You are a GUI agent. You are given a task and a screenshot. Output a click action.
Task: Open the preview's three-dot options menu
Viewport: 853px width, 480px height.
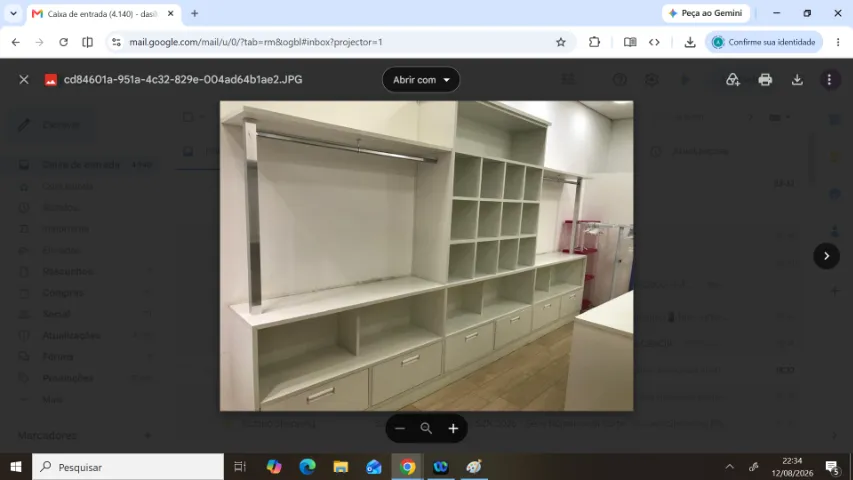(829, 79)
